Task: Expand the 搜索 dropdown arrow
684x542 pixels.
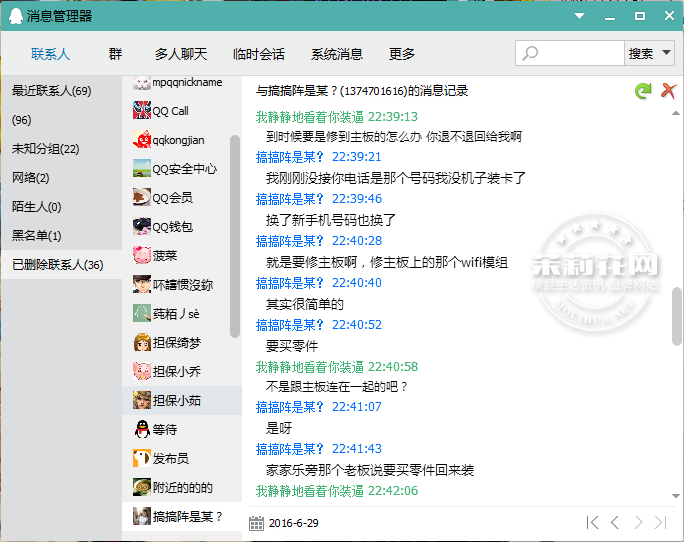Action: pyautogui.click(x=666, y=53)
